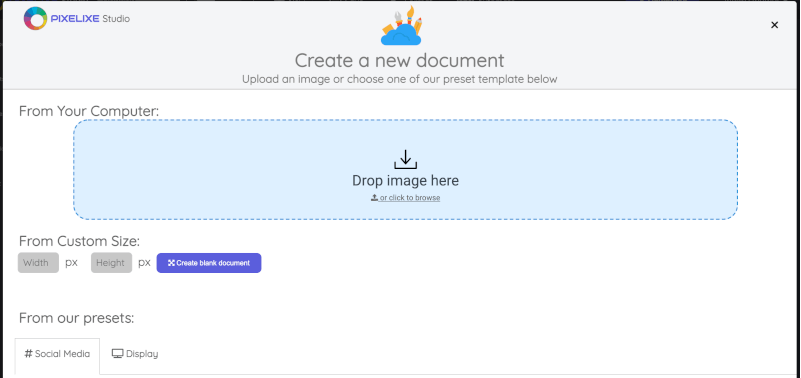
Task: Click the "Drop image here" text
Action: 406,180
